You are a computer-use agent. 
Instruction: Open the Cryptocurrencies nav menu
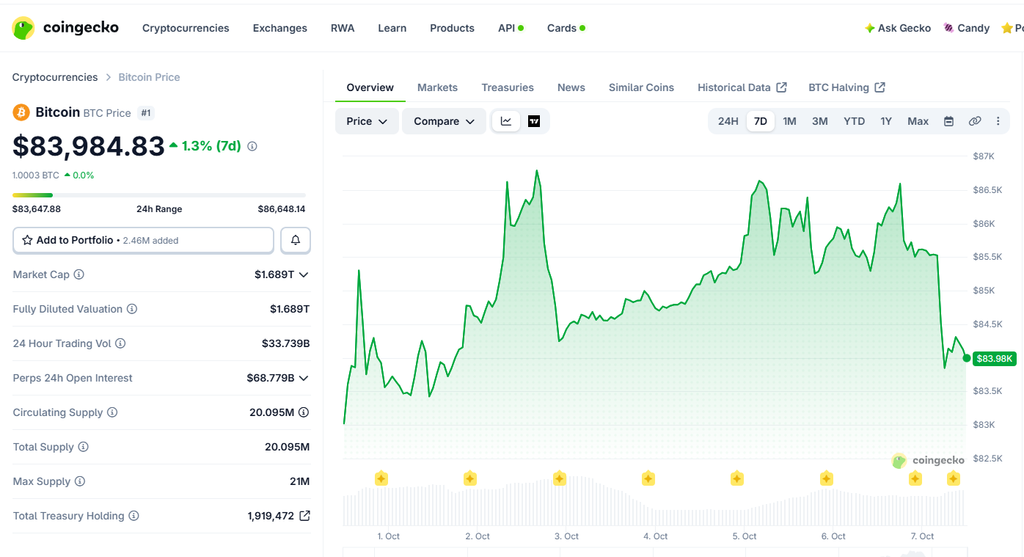185,28
